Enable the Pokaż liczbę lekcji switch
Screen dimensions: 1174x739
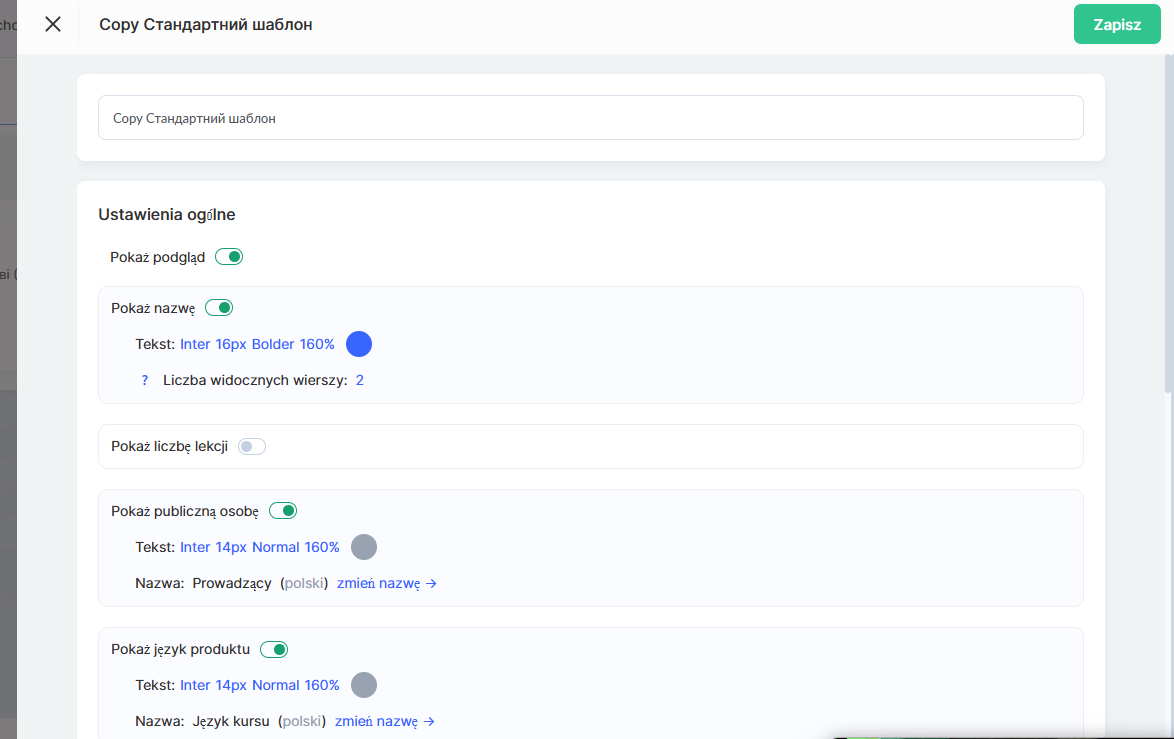click(x=252, y=446)
